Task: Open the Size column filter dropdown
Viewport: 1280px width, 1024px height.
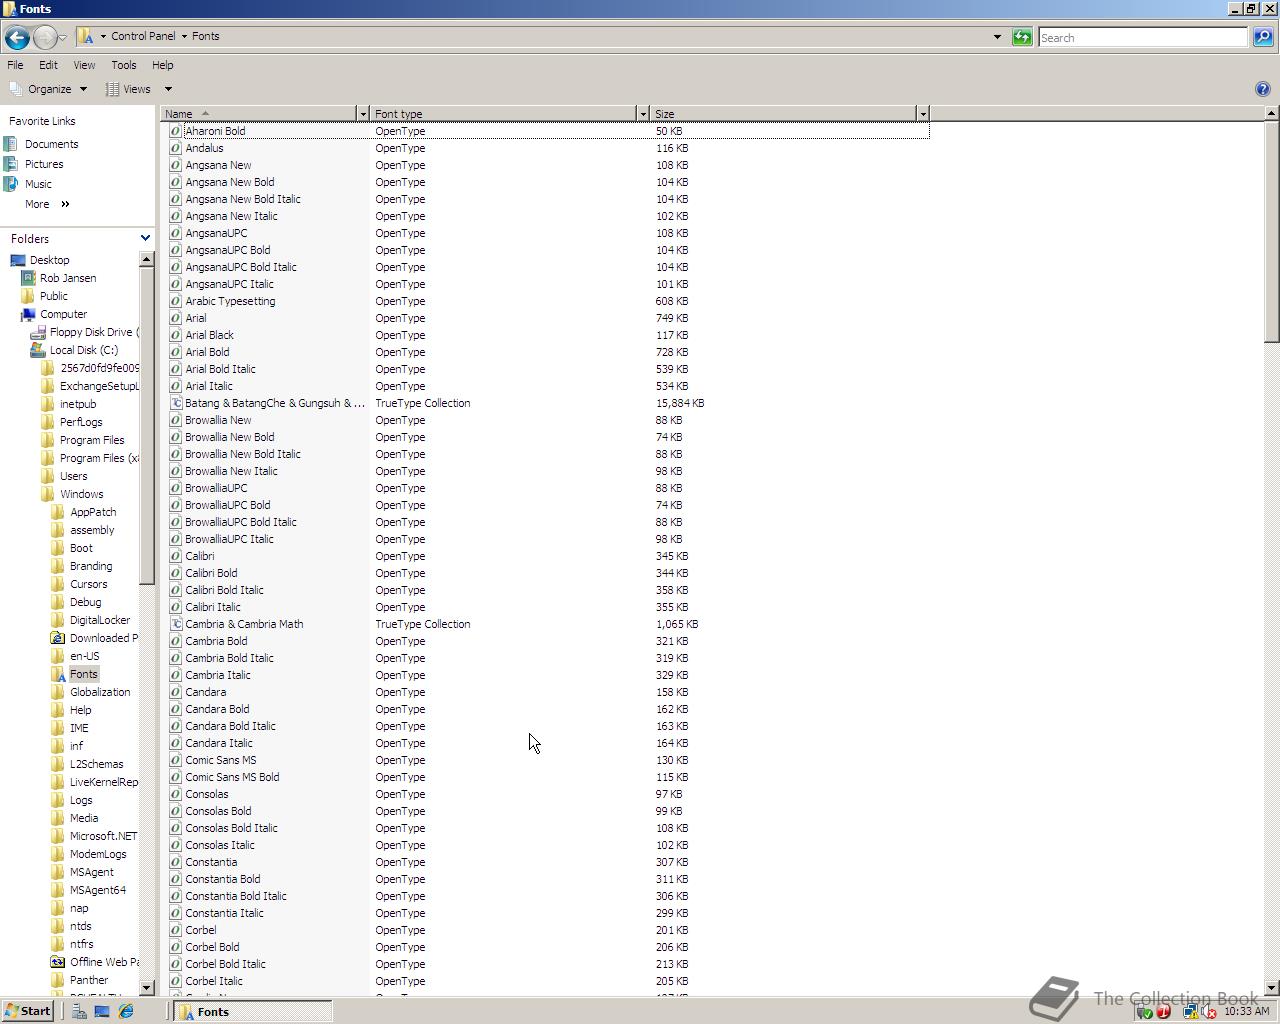Action: 922,114
